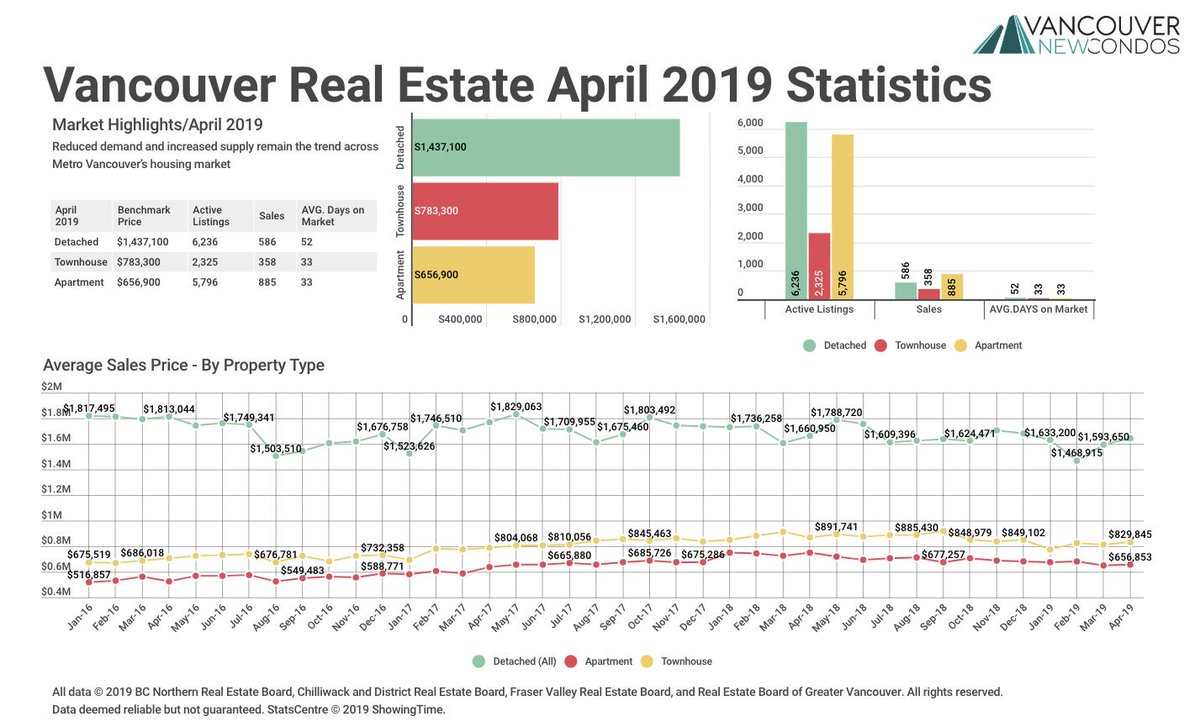The height and width of the screenshot is (727, 1200).
Task: Click the green Detached legend dot
Action: click(809, 345)
